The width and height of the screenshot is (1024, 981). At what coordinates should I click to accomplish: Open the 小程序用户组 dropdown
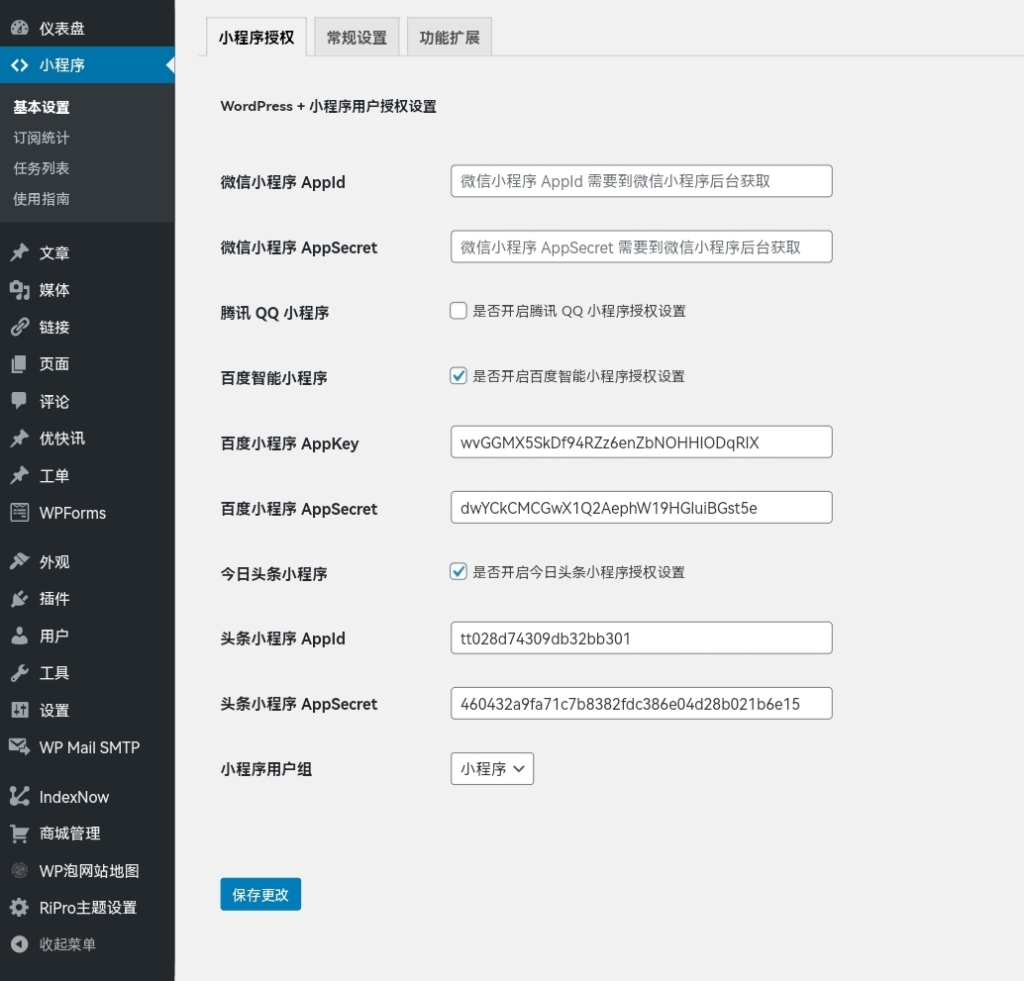click(492, 769)
